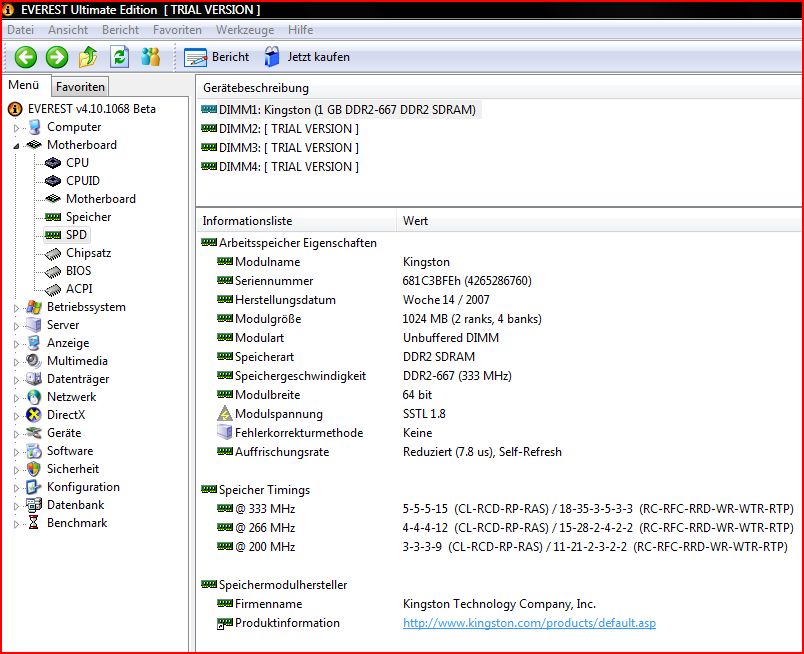Click the DirectX X icon
Screen dimensions: 804x654
[x=34, y=414]
